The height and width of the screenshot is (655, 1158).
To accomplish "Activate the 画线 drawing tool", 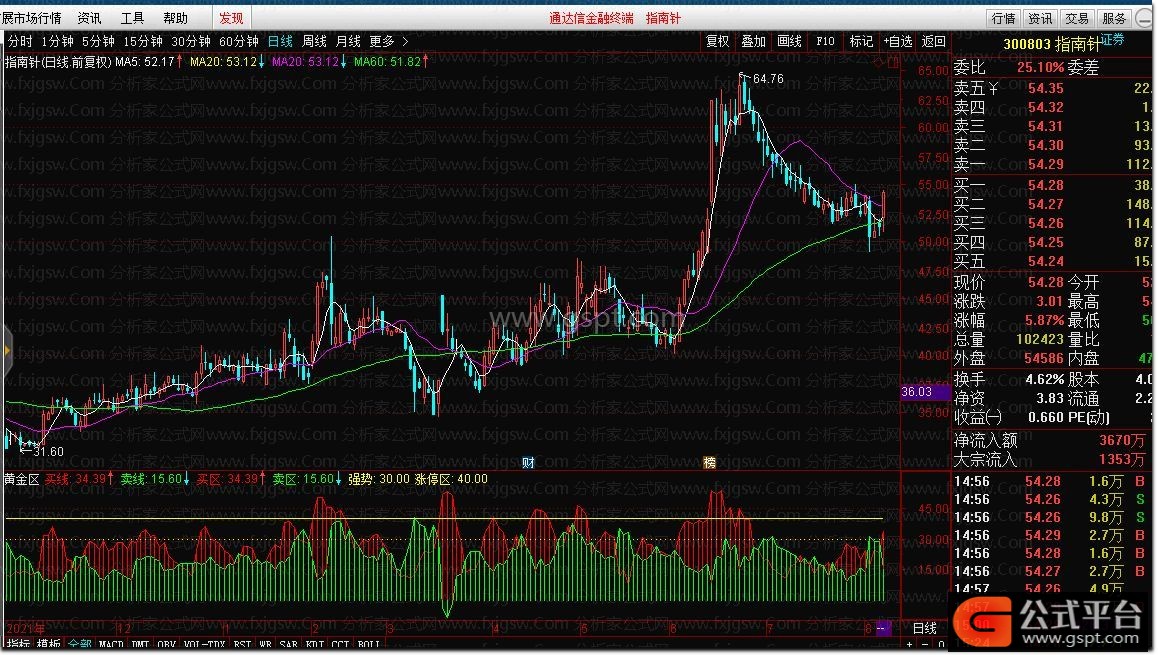I will (x=789, y=41).
